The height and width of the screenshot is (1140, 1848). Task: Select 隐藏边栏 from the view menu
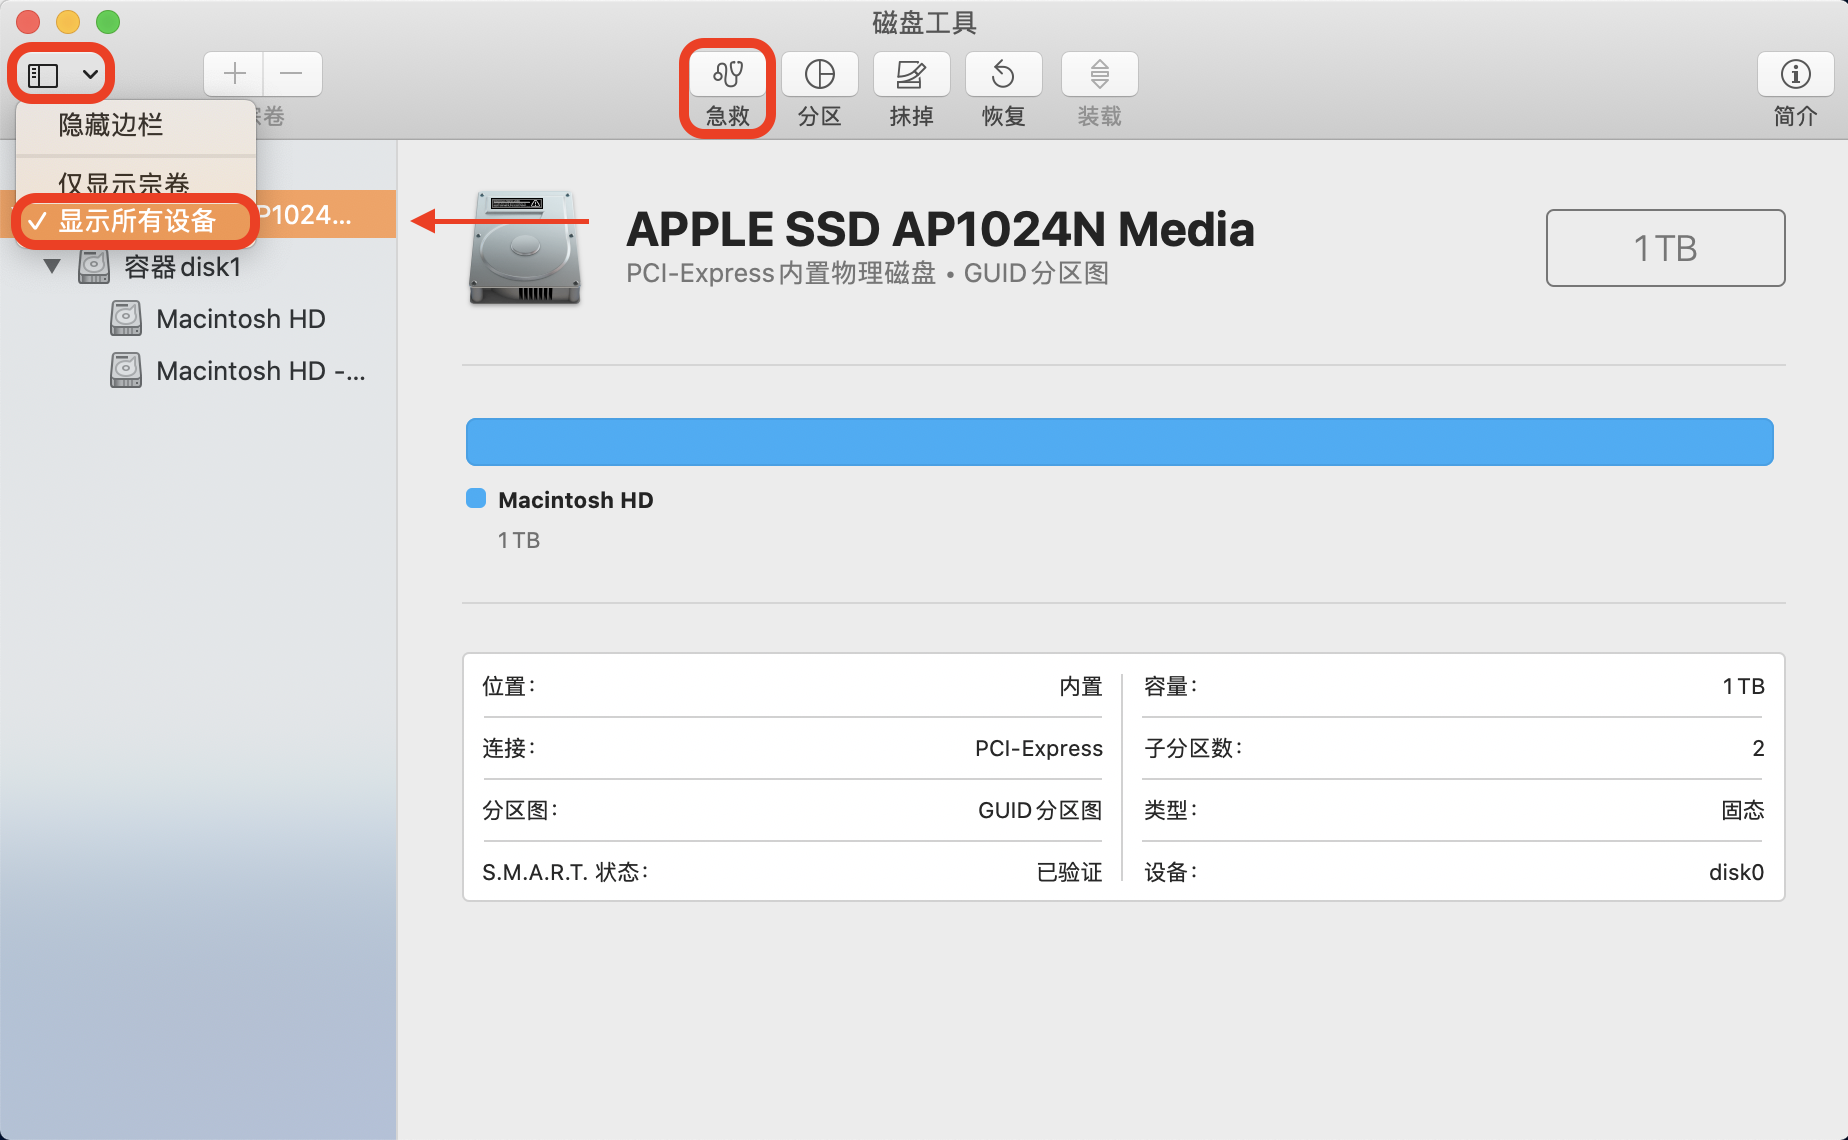tap(111, 125)
